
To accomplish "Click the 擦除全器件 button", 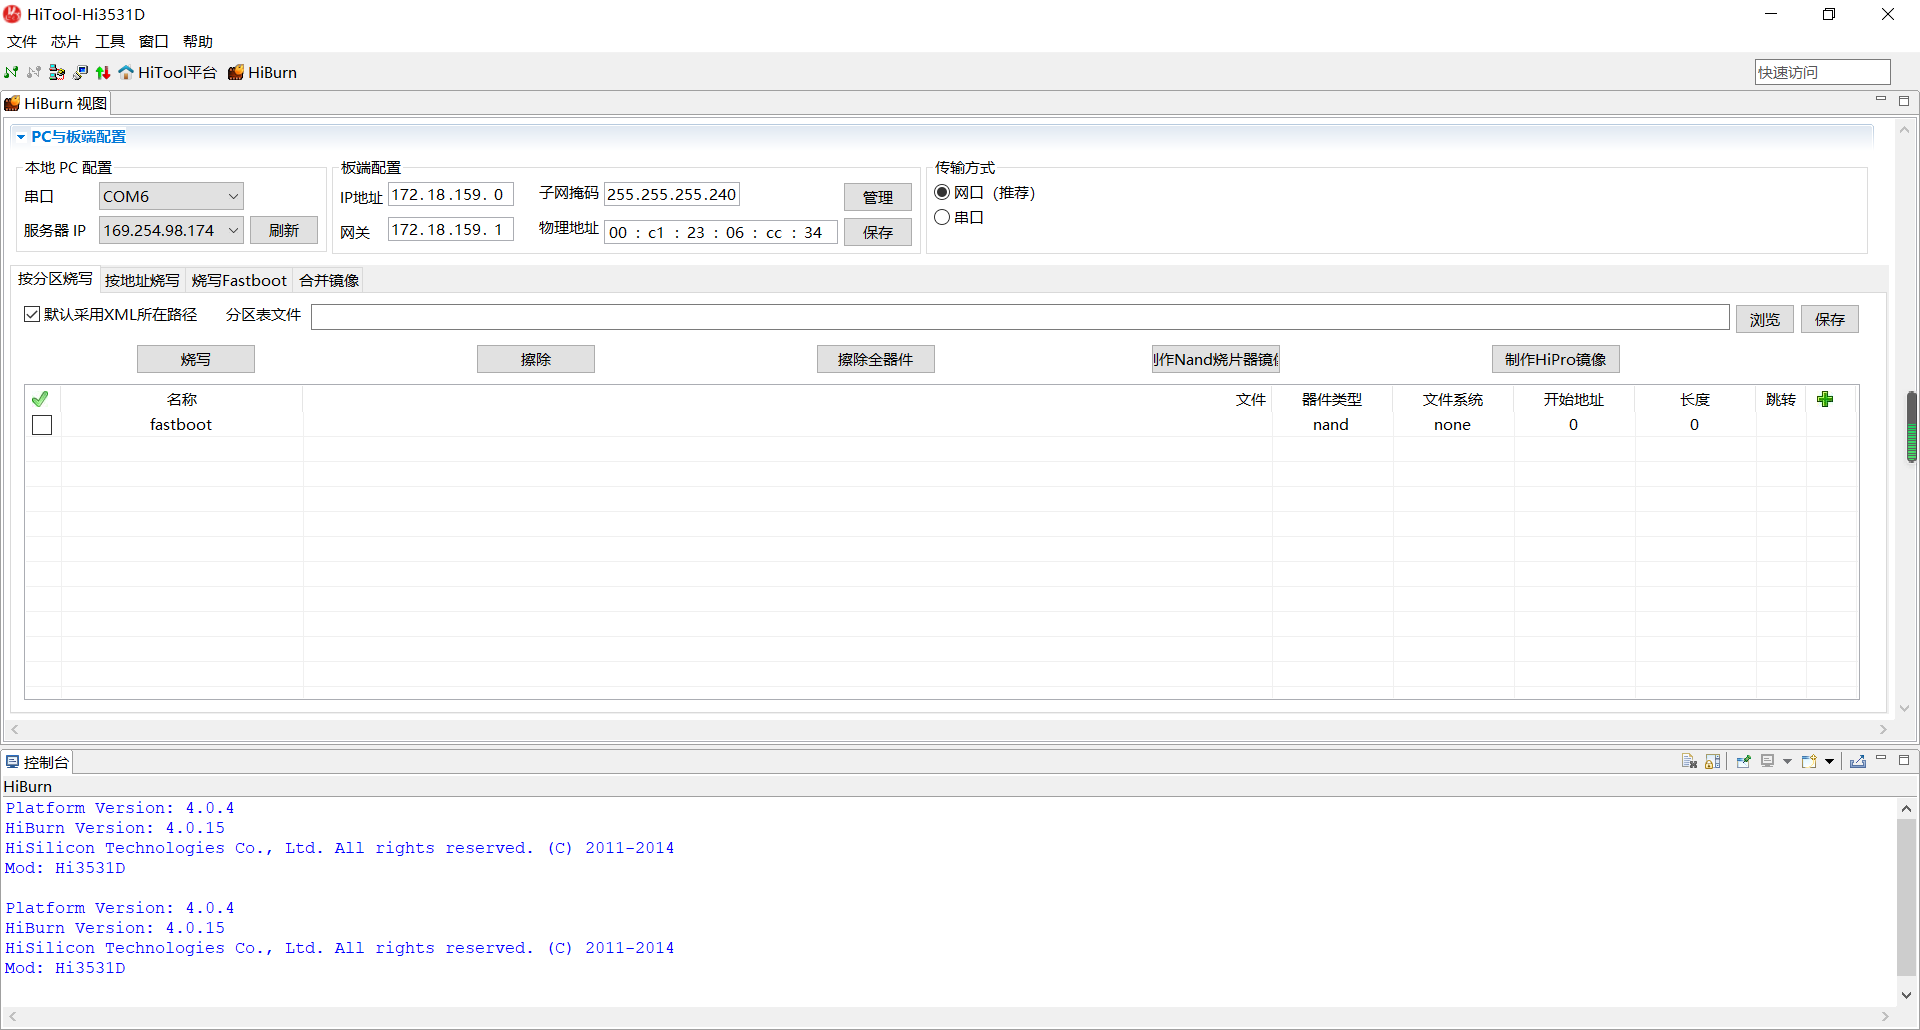I will click(875, 359).
